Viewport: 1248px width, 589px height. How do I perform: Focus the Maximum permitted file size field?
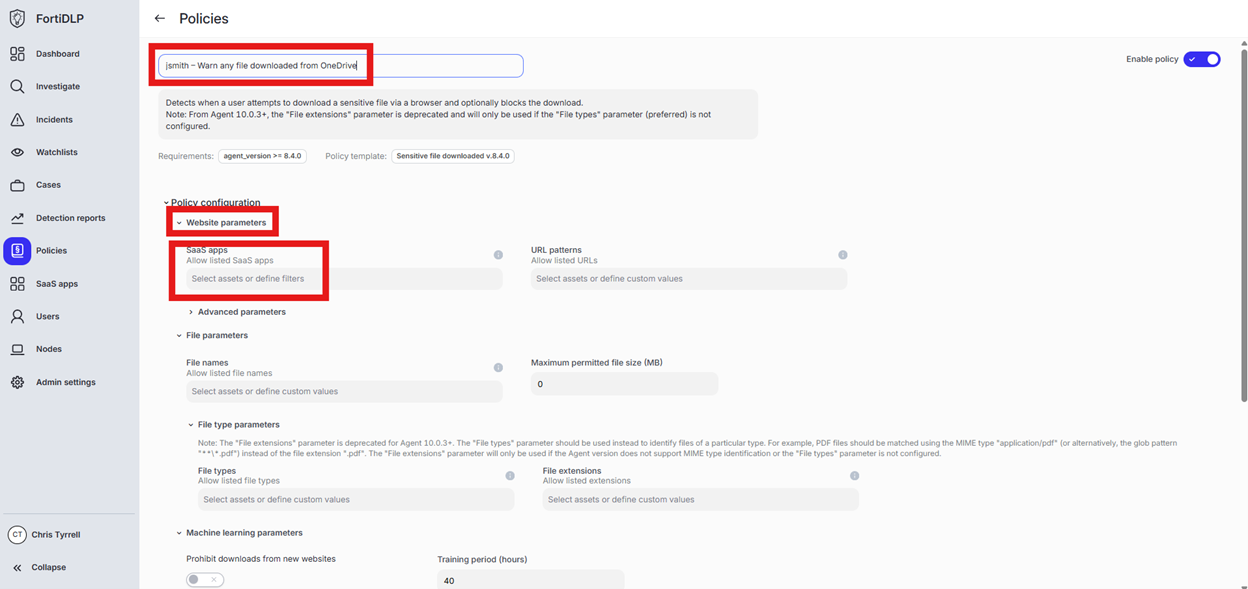coord(624,384)
